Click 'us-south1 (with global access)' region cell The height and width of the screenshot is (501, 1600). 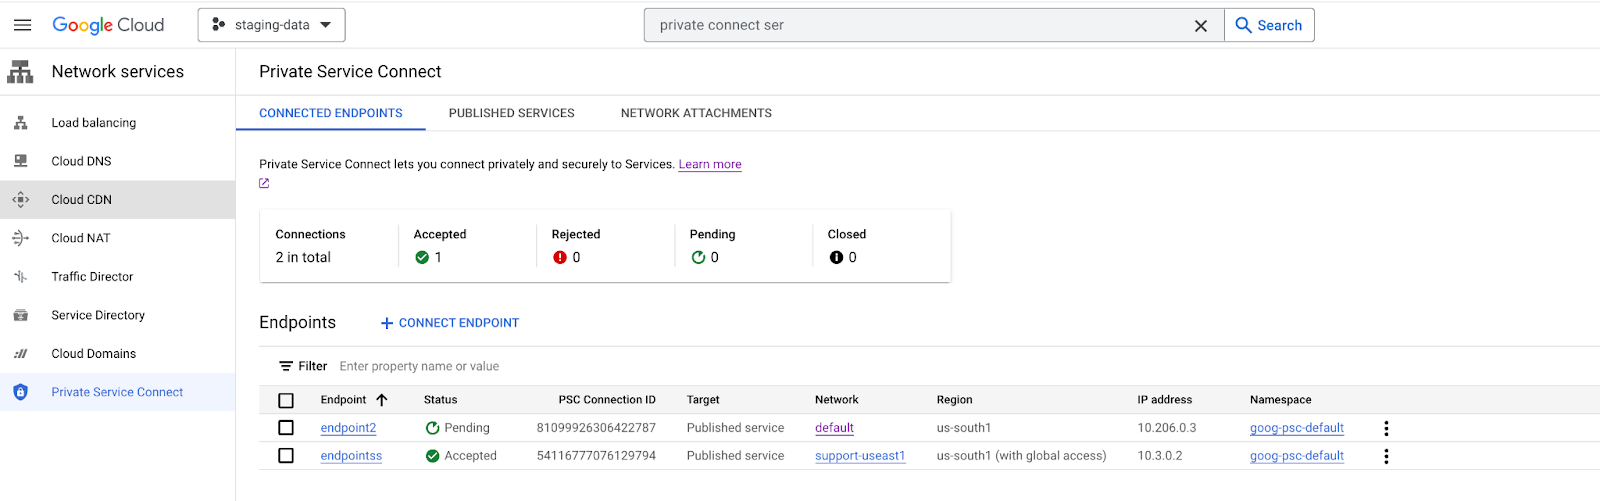click(1021, 456)
